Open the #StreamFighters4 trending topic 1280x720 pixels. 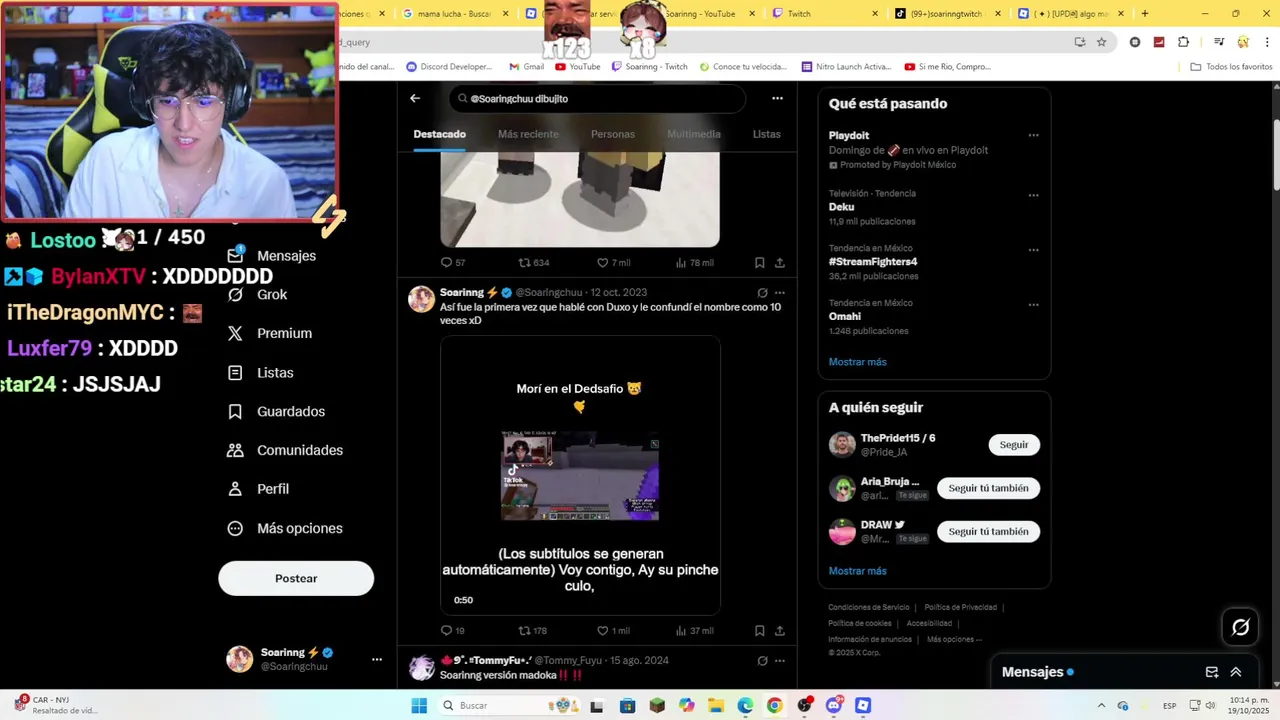coord(873,262)
